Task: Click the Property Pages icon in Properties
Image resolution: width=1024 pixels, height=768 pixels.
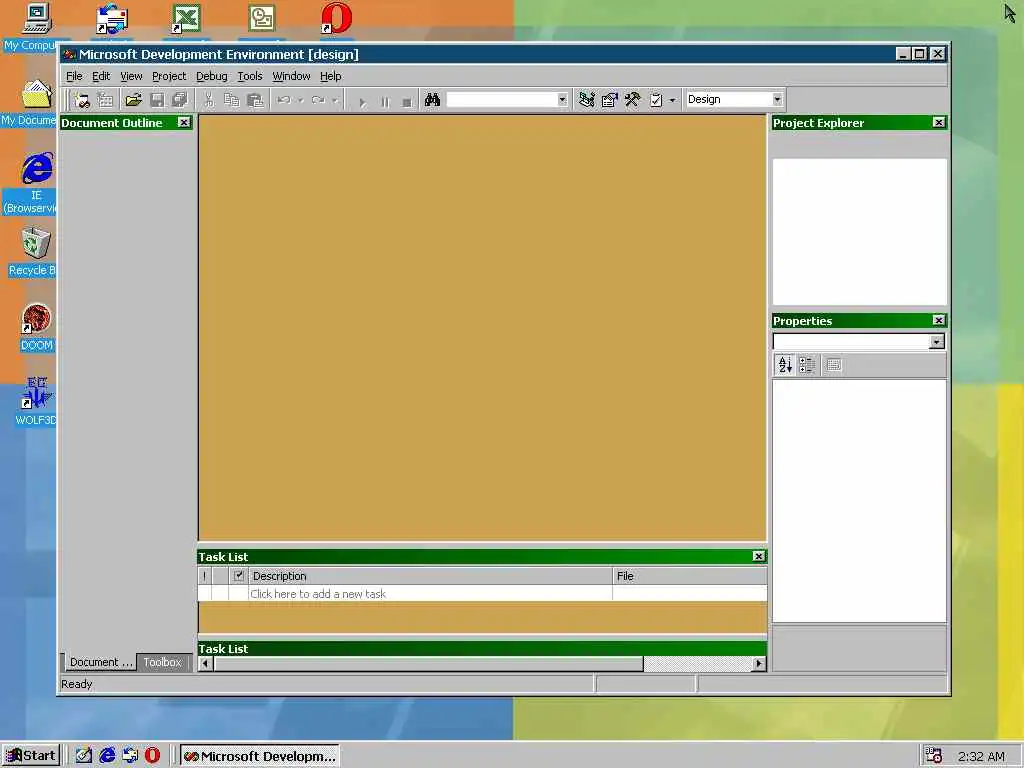Action: click(834, 365)
